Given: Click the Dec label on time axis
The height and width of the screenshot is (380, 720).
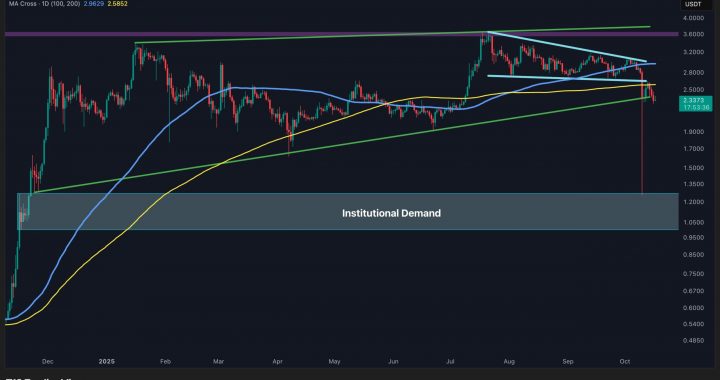Looking at the screenshot, I should click(48, 362).
